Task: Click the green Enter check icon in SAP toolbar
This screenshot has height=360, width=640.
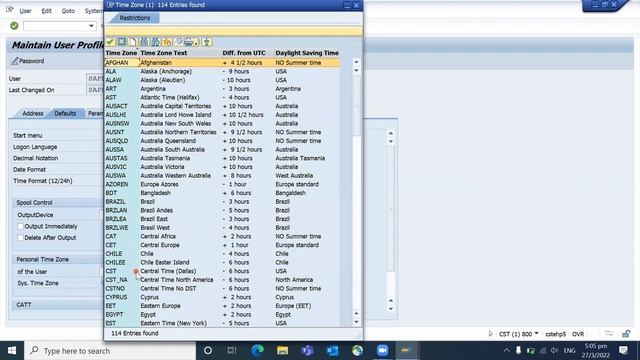Action: (x=14, y=26)
